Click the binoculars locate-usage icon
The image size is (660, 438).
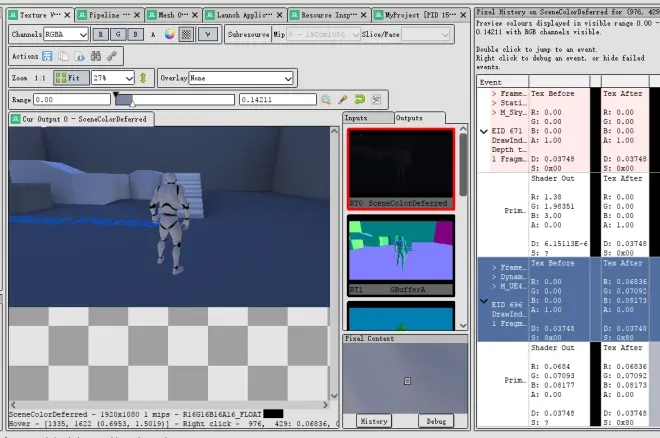(96, 56)
